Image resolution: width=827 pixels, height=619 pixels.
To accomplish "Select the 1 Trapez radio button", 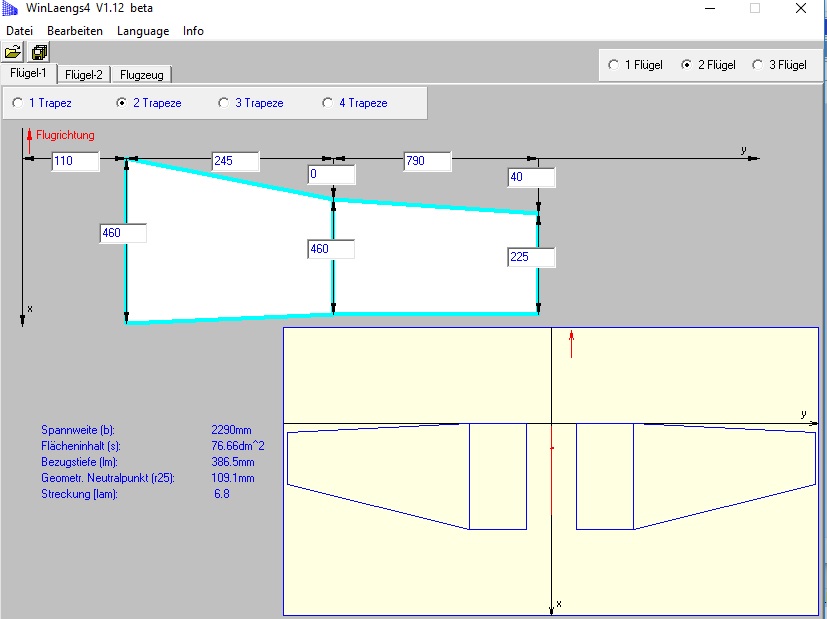I will click(x=18, y=103).
